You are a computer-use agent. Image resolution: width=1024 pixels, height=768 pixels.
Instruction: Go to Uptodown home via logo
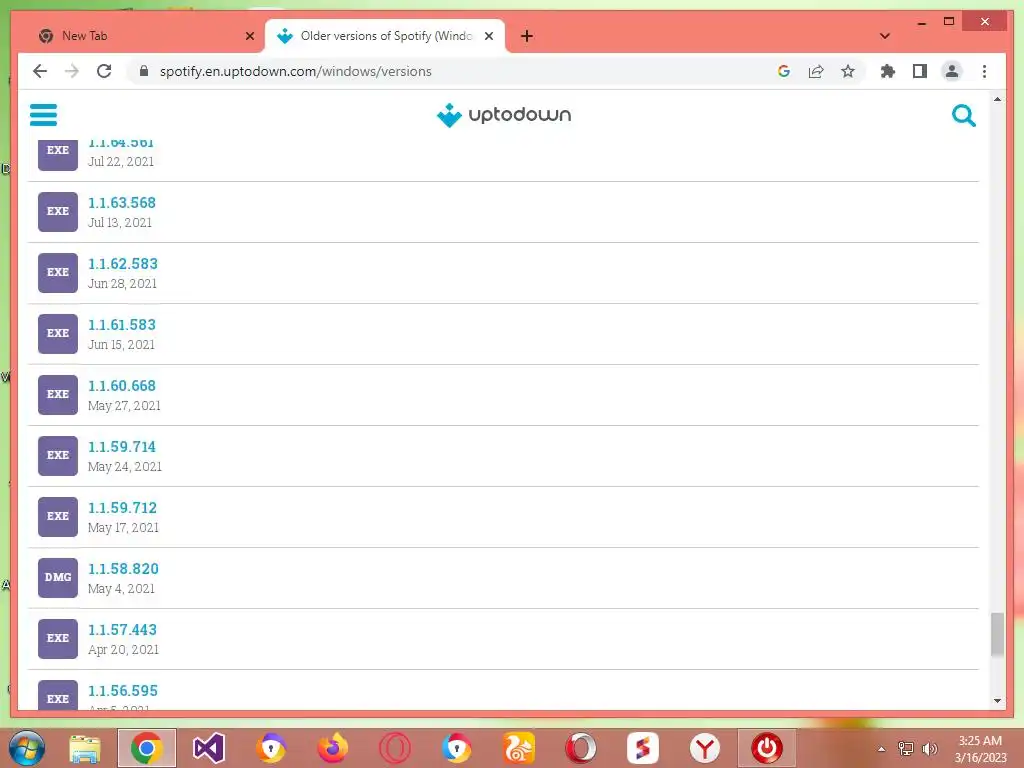click(x=504, y=115)
